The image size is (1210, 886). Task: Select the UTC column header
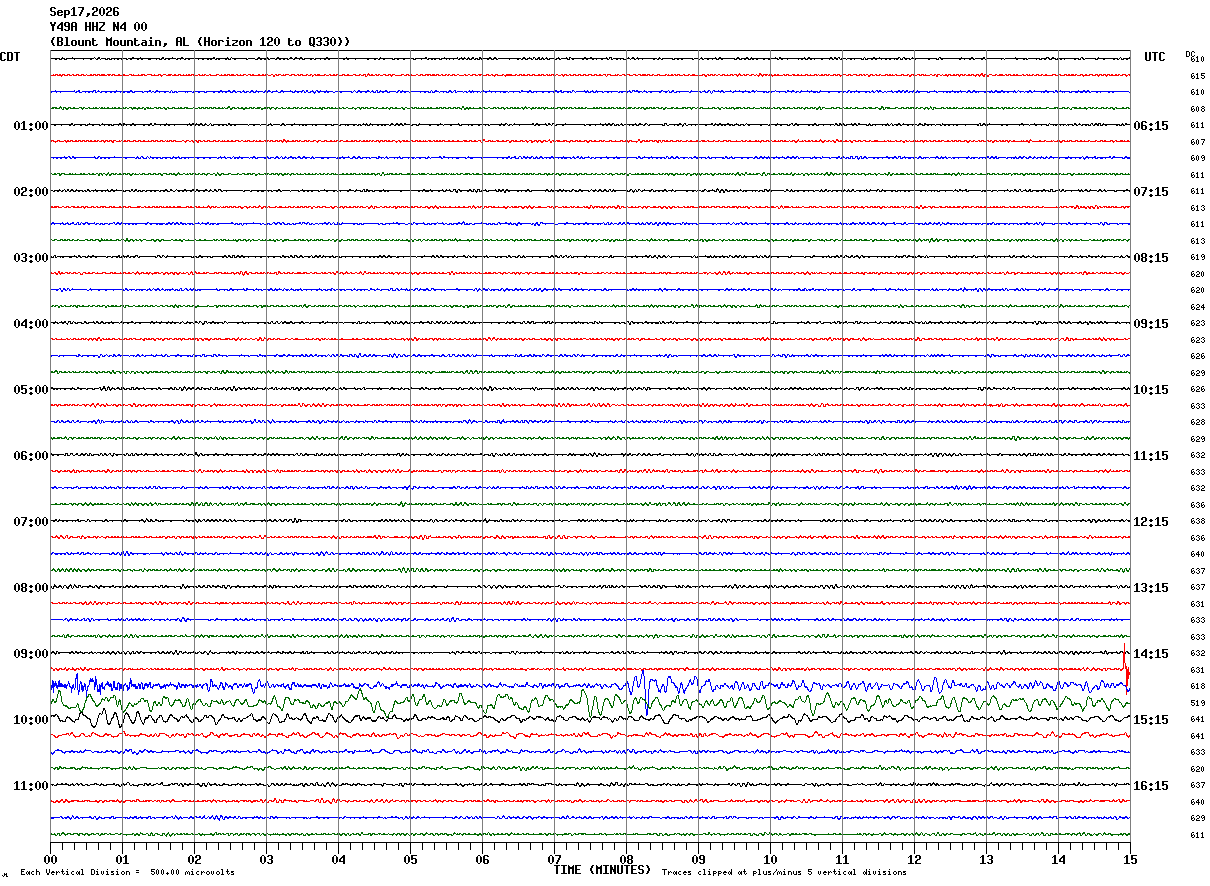point(1155,57)
